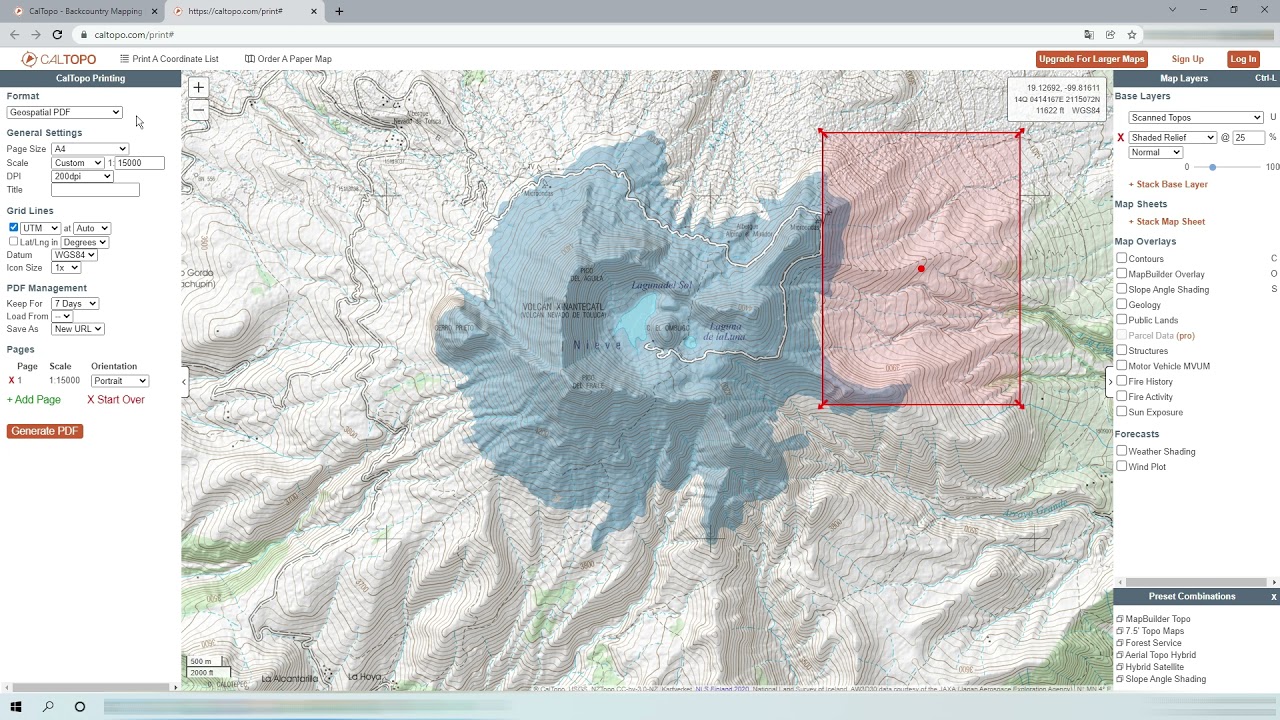Click the bottom-left corner handle of print area

click(x=822, y=405)
